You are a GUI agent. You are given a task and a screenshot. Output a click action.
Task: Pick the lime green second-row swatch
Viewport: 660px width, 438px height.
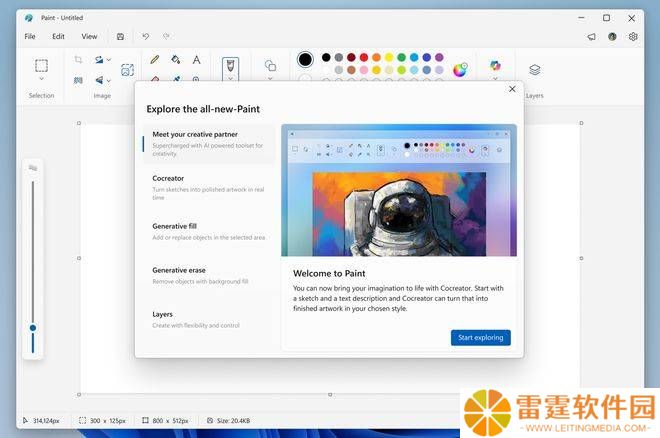pos(402,69)
